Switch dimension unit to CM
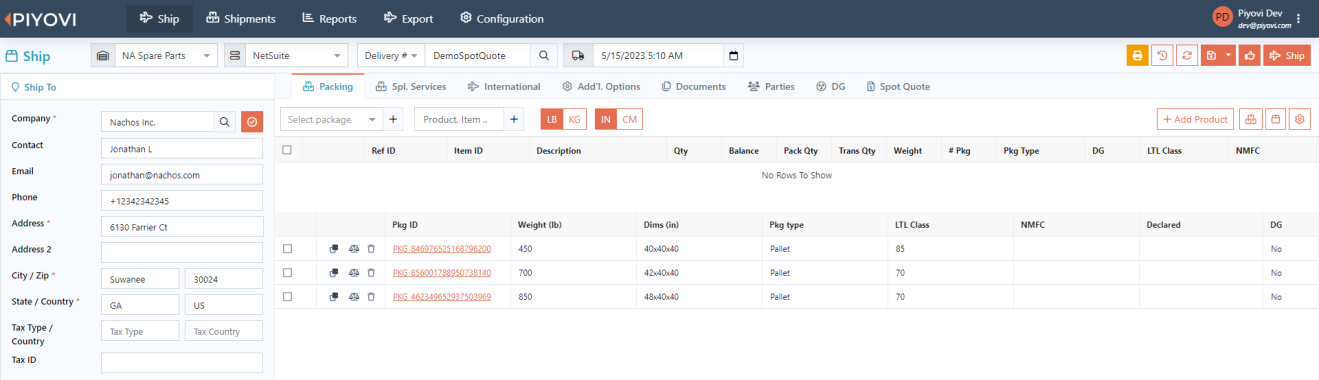 coord(630,119)
